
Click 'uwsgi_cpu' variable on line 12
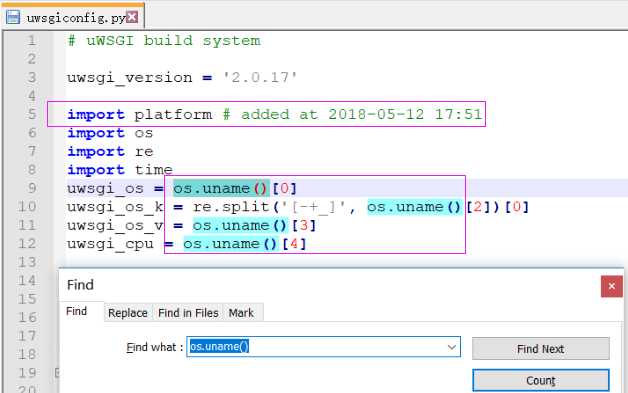110,244
